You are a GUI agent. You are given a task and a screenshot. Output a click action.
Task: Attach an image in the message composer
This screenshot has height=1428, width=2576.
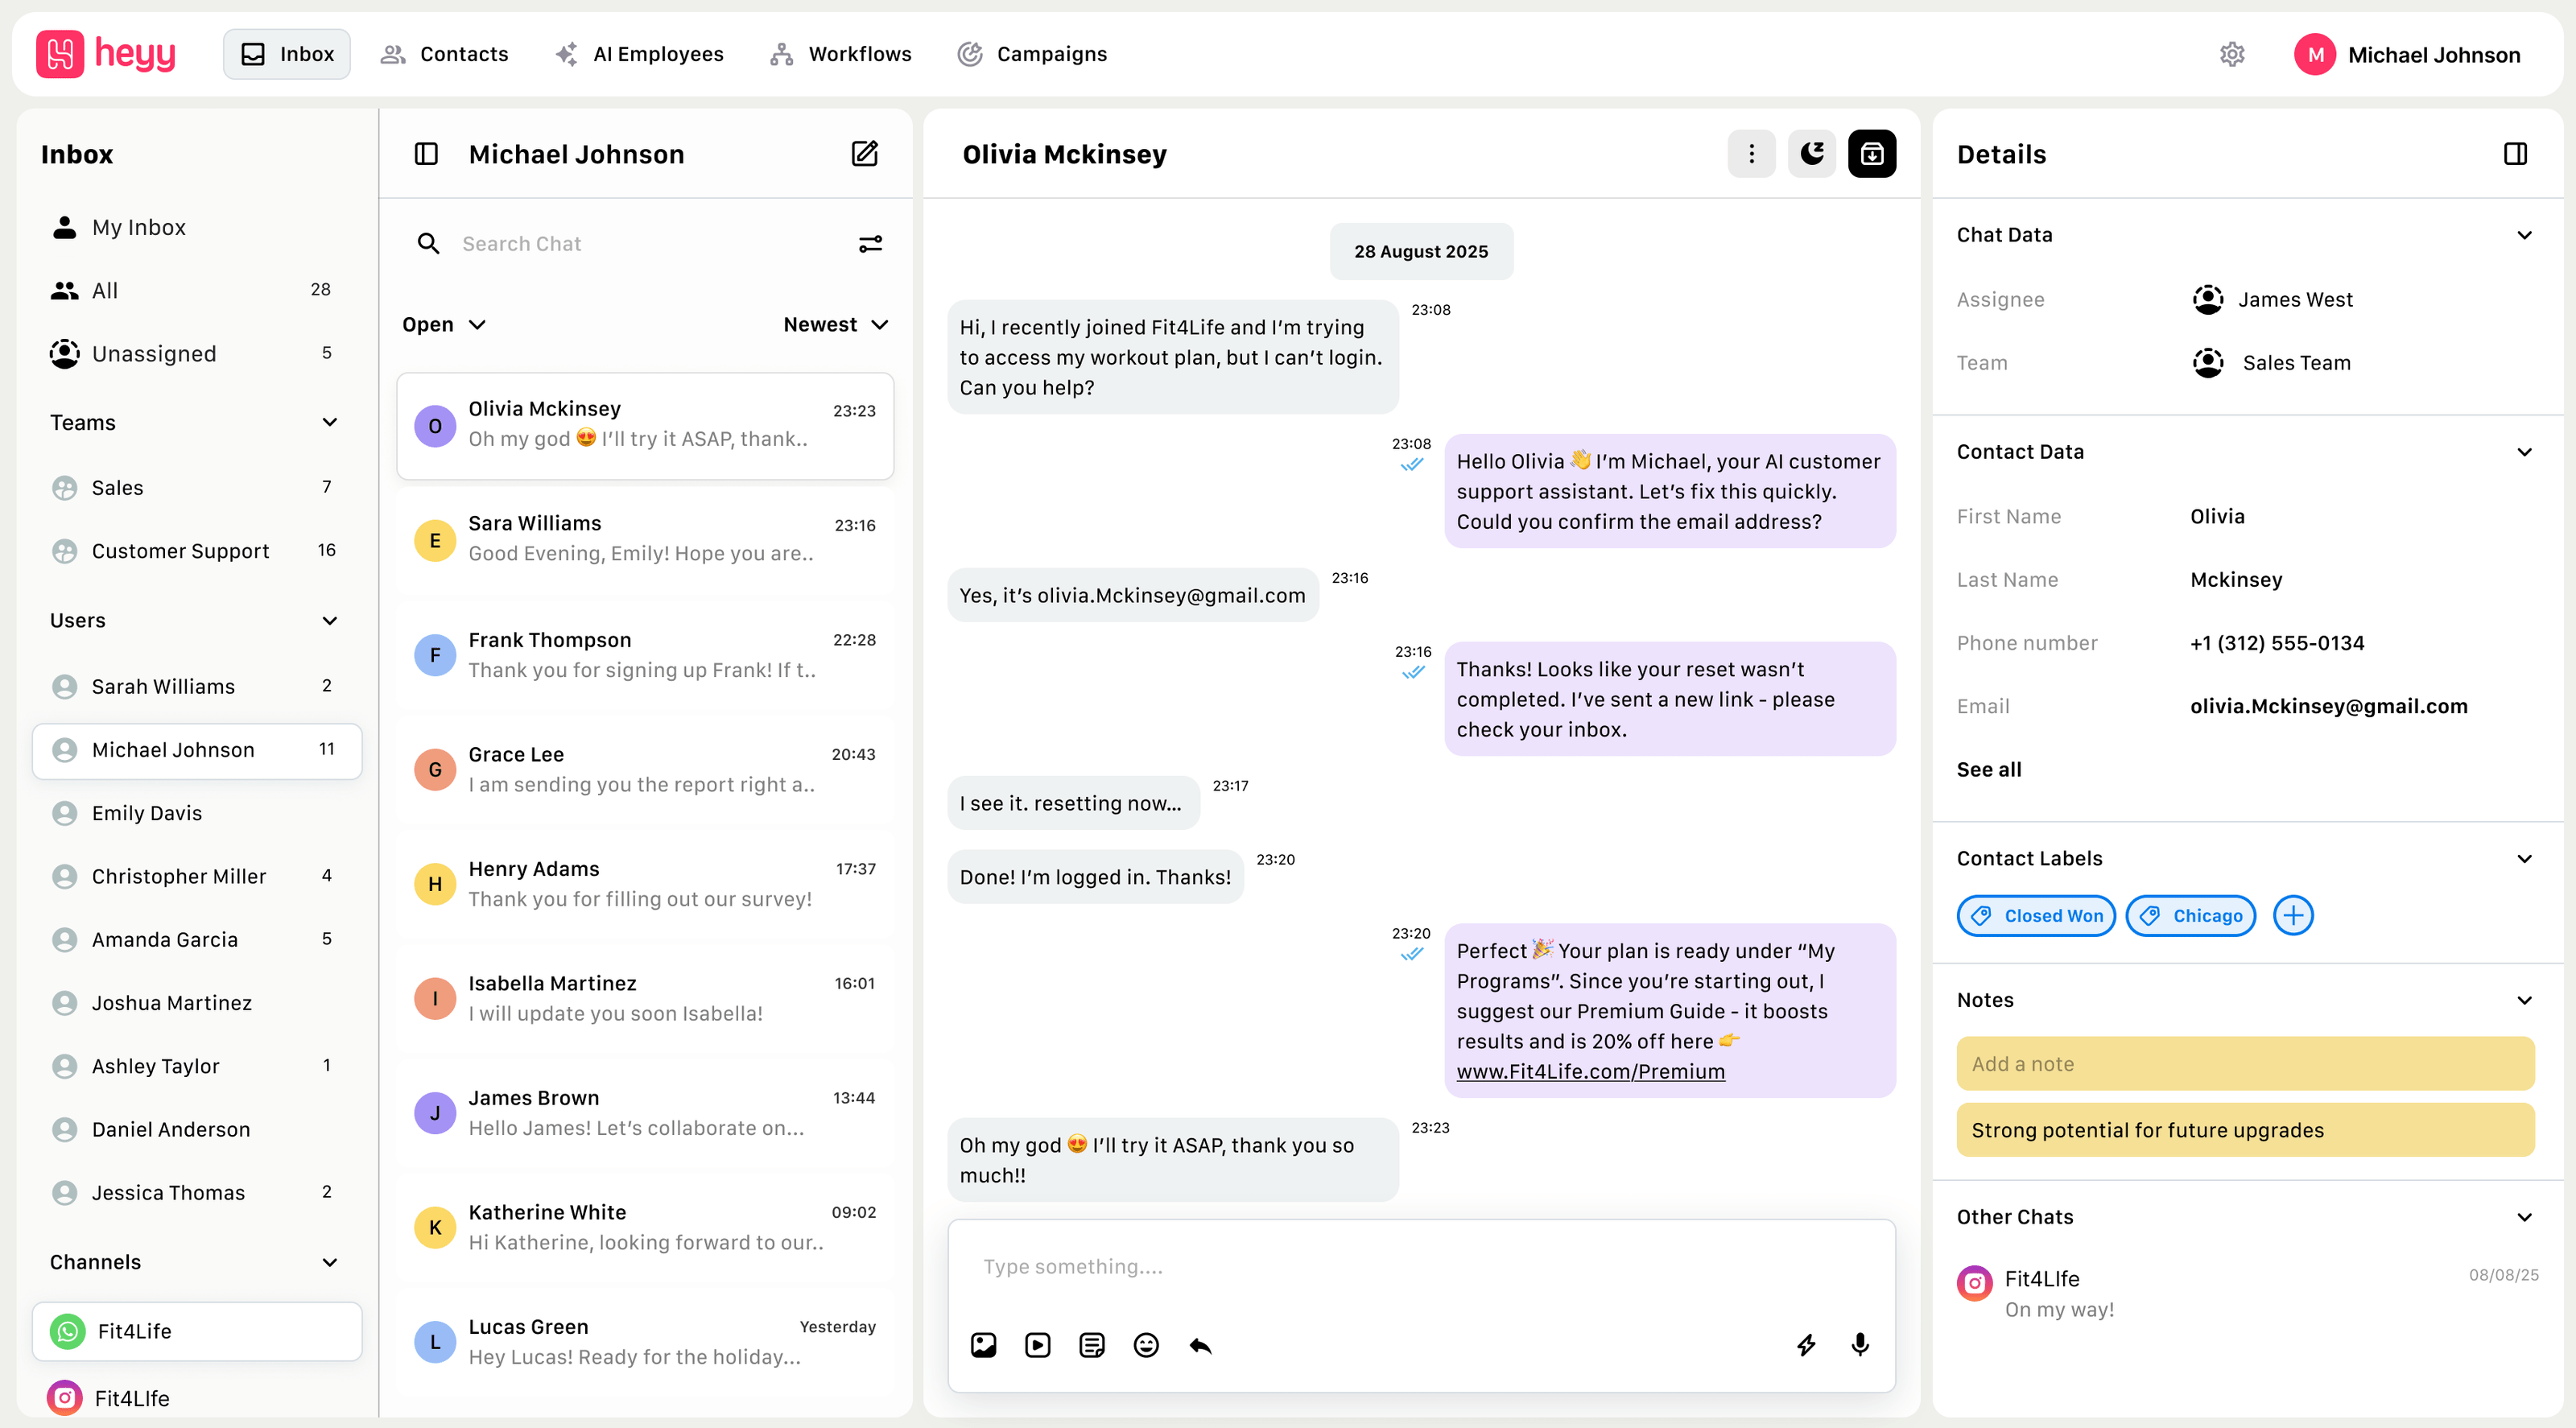click(983, 1345)
